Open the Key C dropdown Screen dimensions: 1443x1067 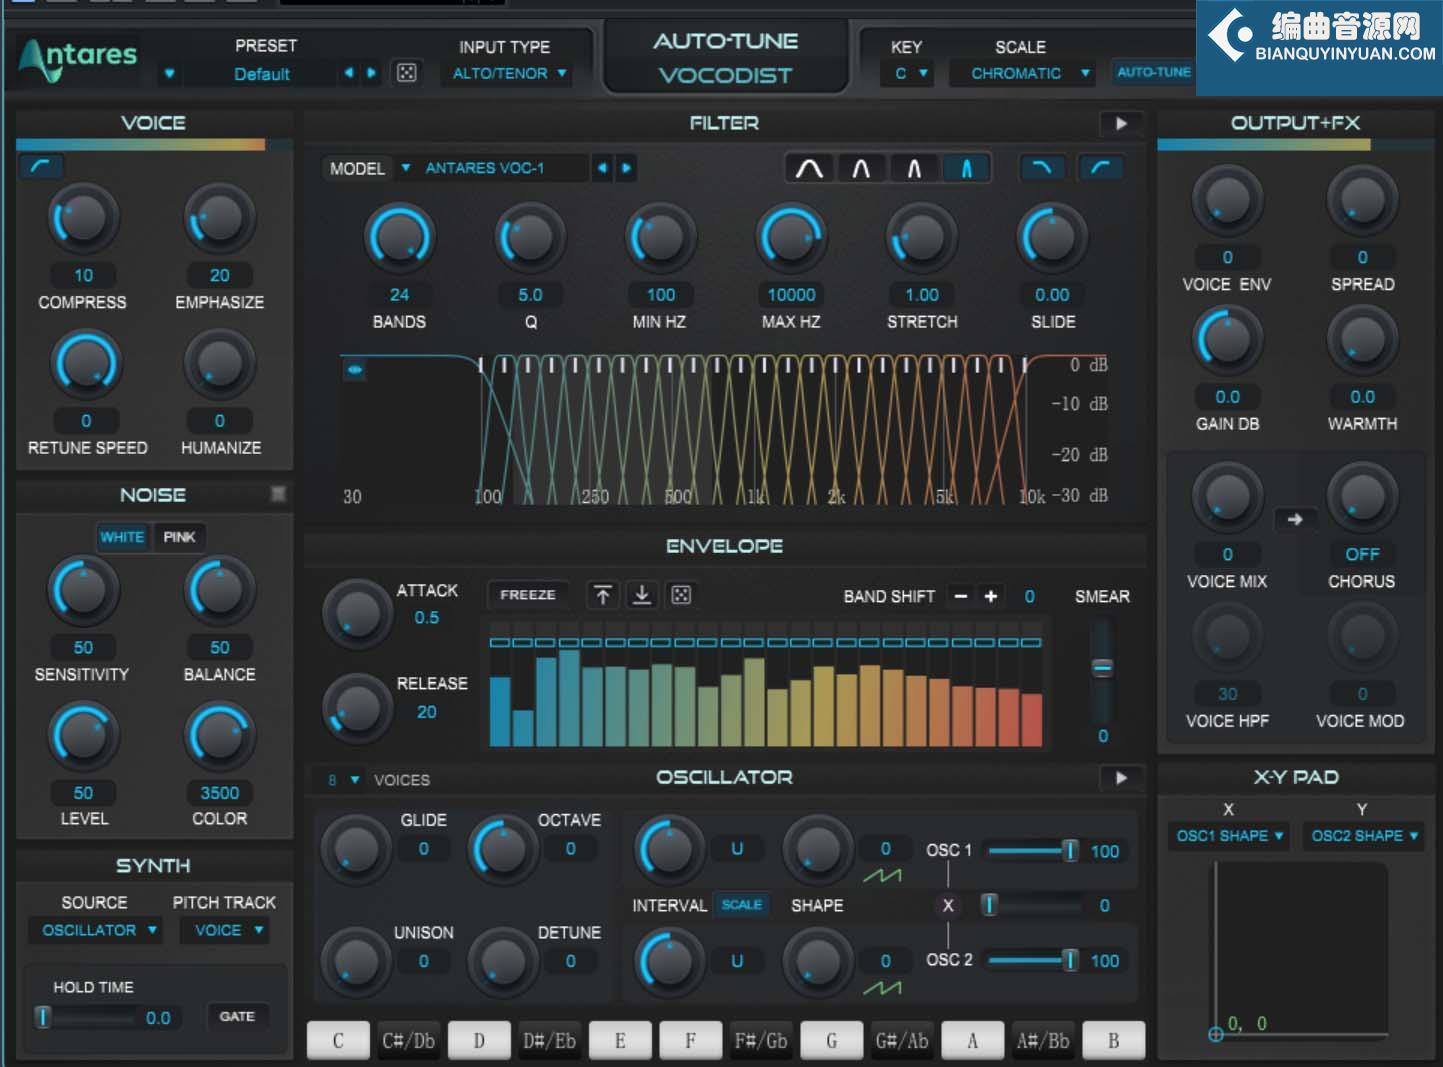(x=909, y=73)
